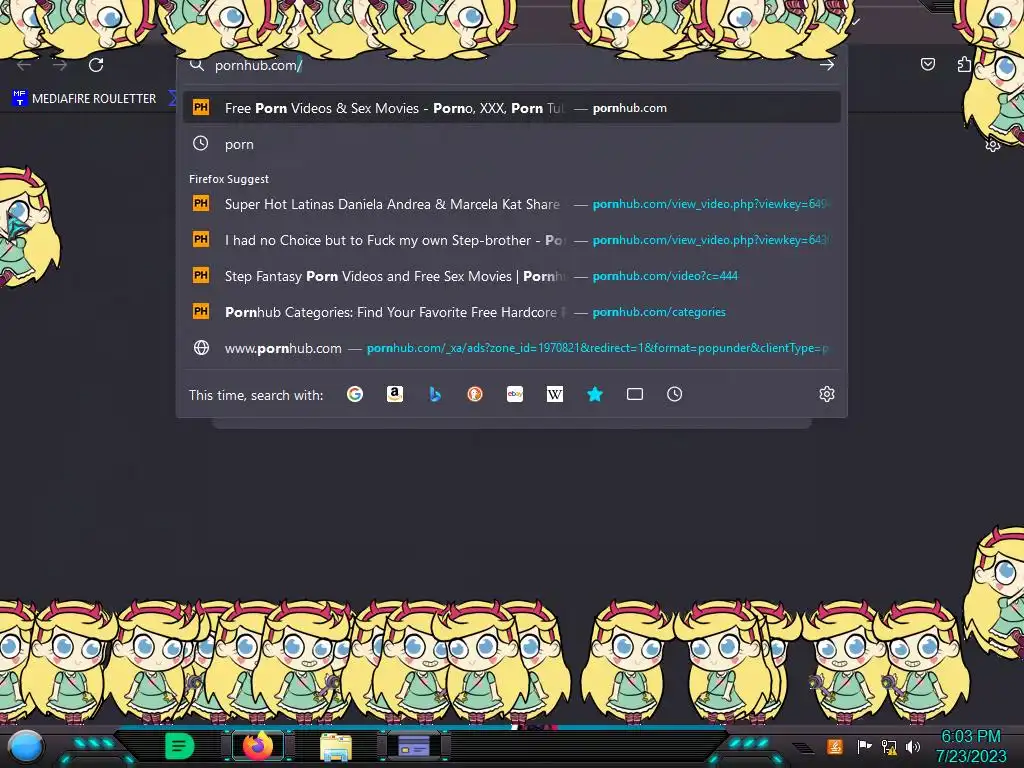This screenshot has height=768, width=1024.
Task: Open the taskbar clock showing 6:03 PM
Action: (971, 746)
